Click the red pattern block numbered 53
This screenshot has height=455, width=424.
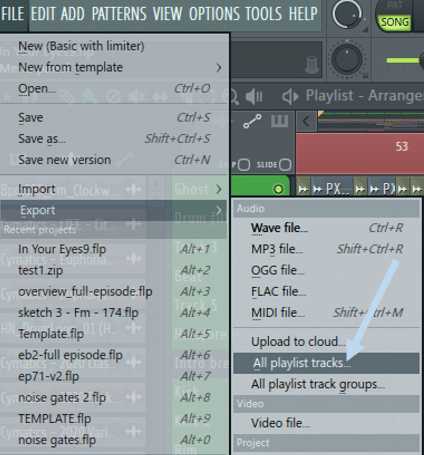(360, 153)
